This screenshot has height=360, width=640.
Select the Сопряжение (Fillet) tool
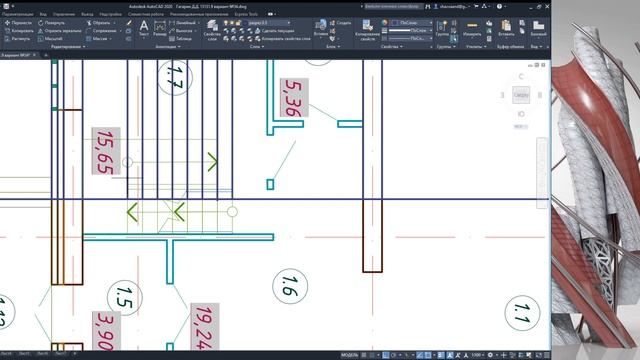(100, 31)
